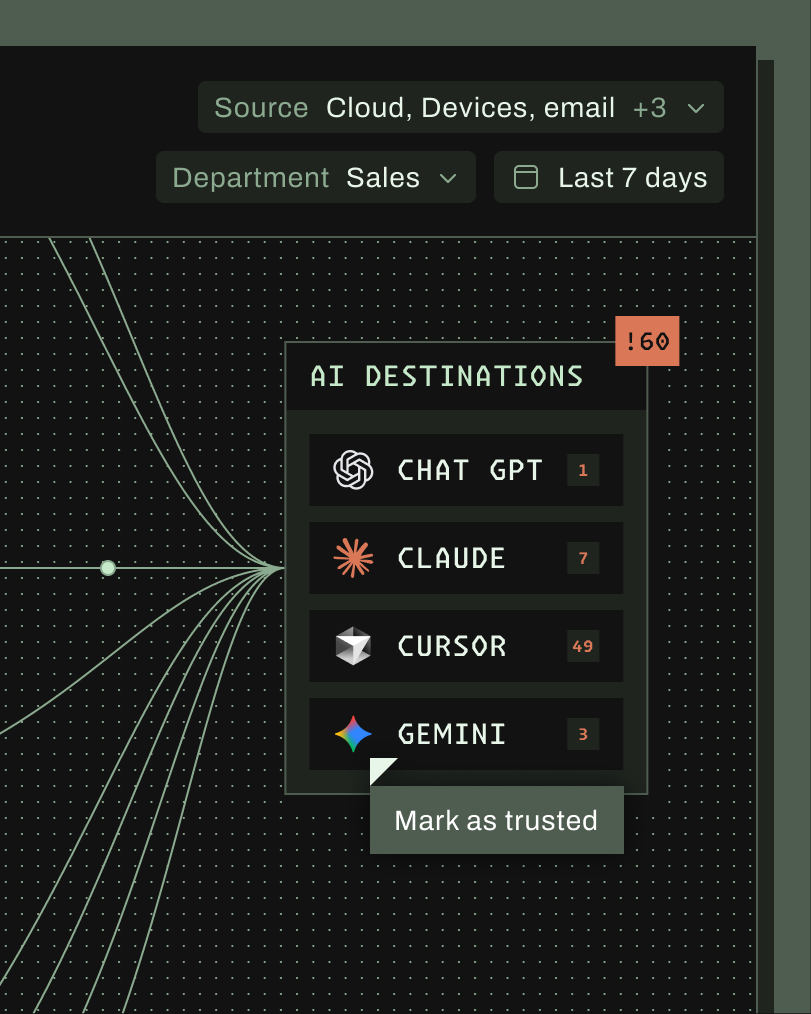Click Claude count badge showing 7
The width and height of the screenshot is (811, 1014).
(583, 558)
